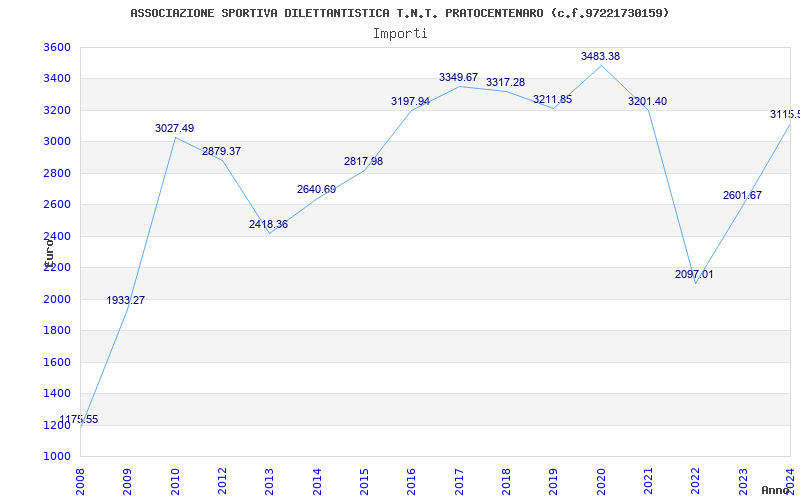Click the x-axis year label 2008
The height and width of the screenshot is (500, 800).
80,482
